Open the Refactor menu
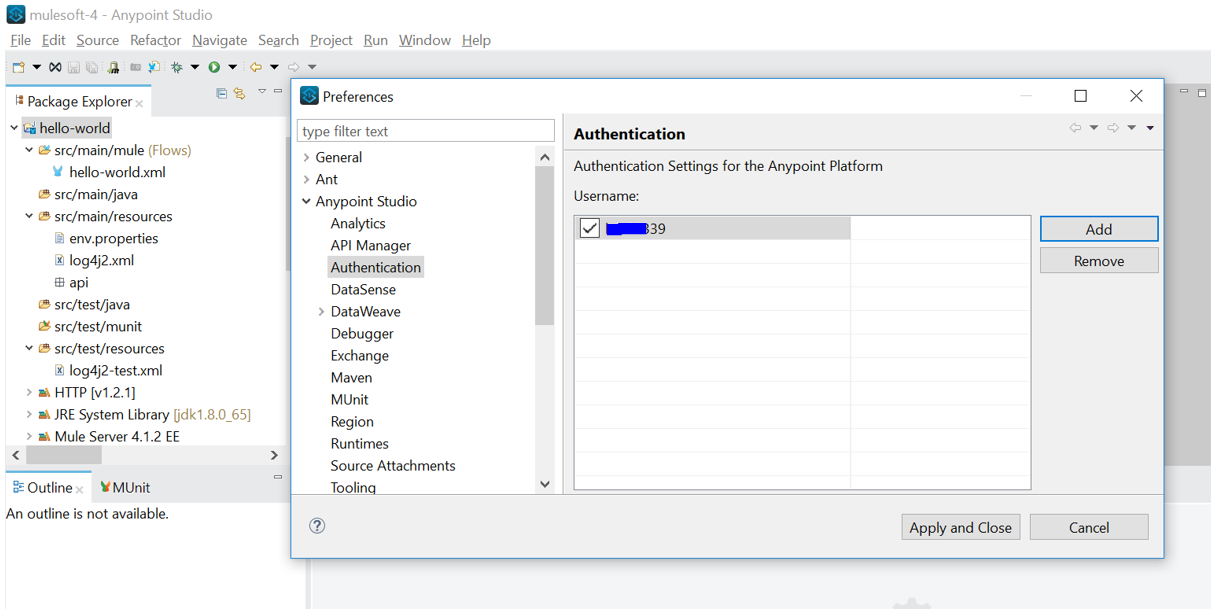The width and height of the screenshot is (1211, 610). [155, 40]
